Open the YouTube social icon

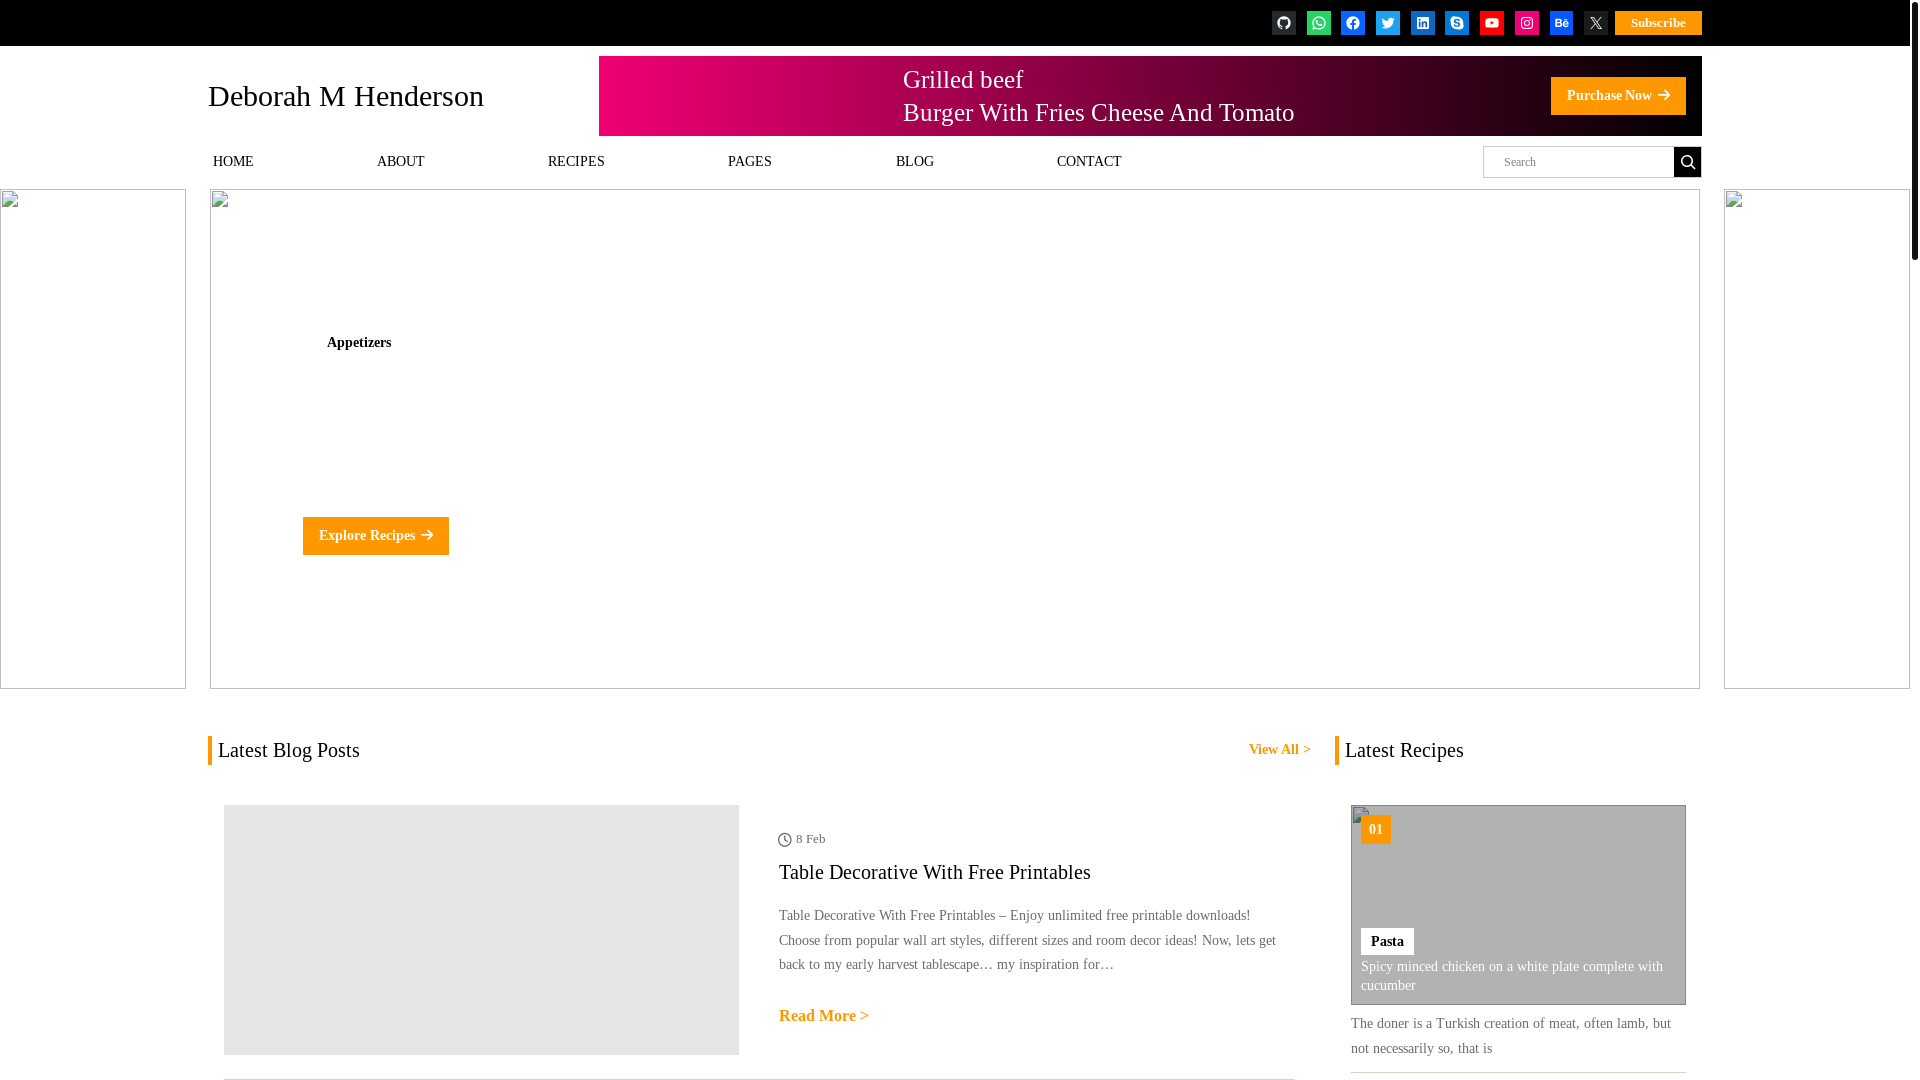[1492, 23]
